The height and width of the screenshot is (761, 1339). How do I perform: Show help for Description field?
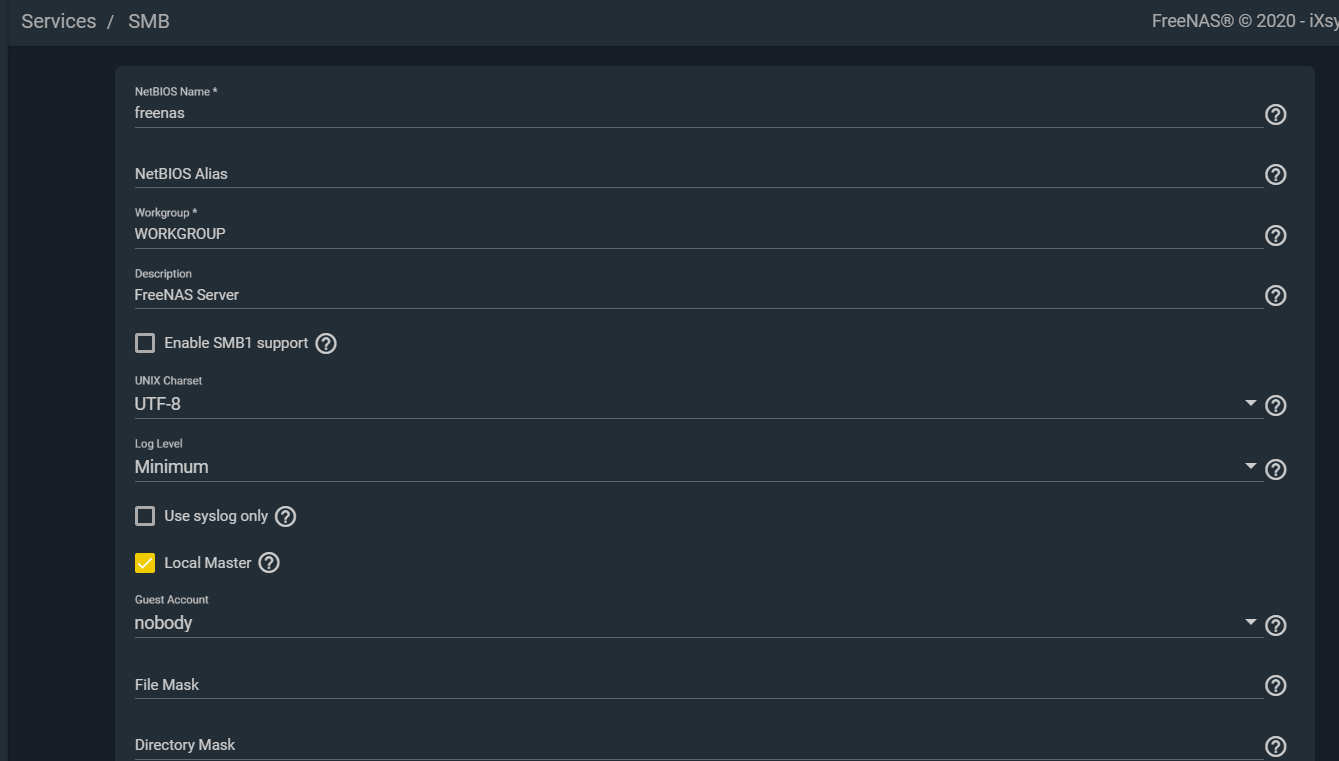pos(1275,296)
